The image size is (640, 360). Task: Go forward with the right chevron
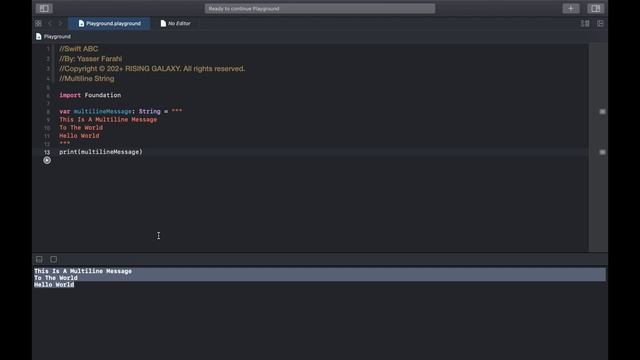point(60,23)
